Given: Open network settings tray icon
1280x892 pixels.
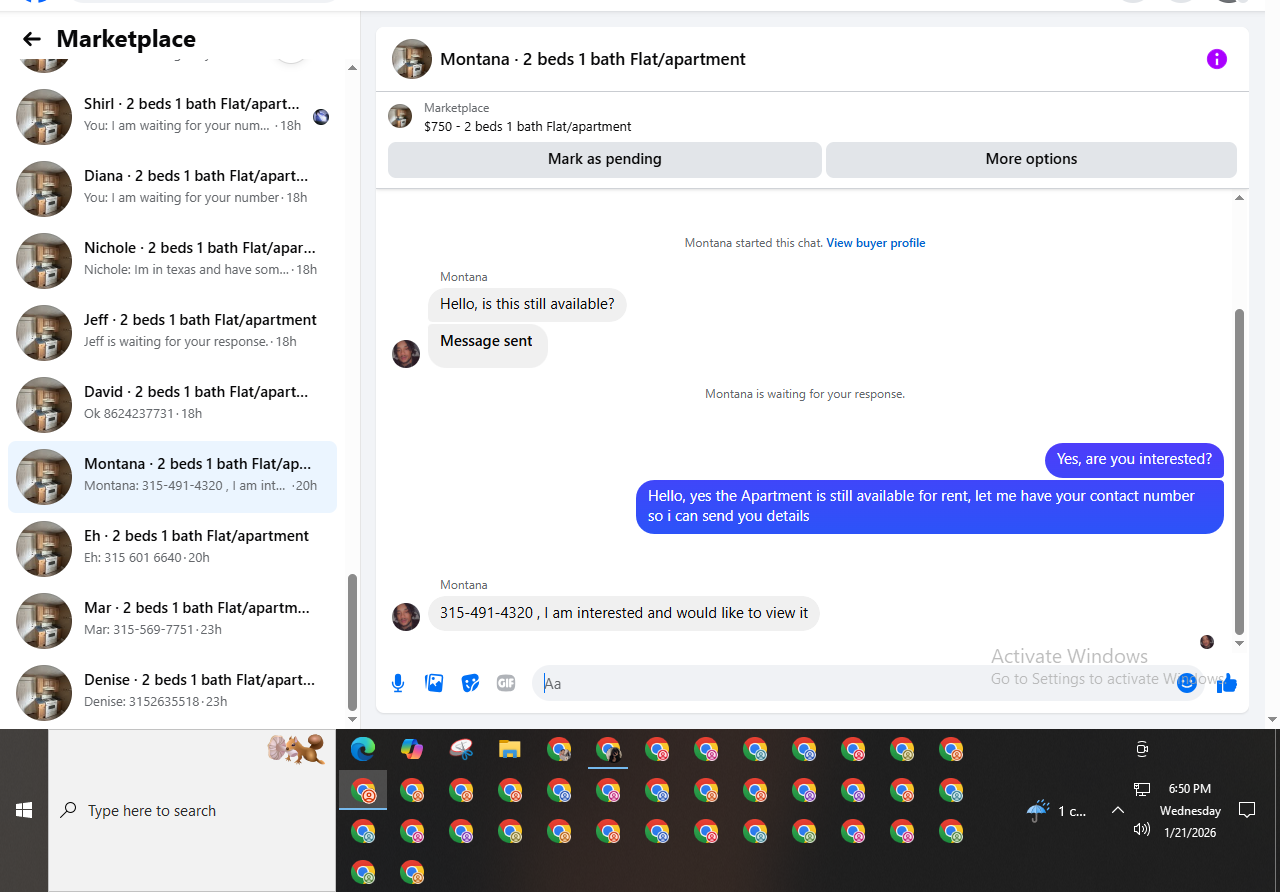Looking at the screenshot, I should click(1142, 789).
